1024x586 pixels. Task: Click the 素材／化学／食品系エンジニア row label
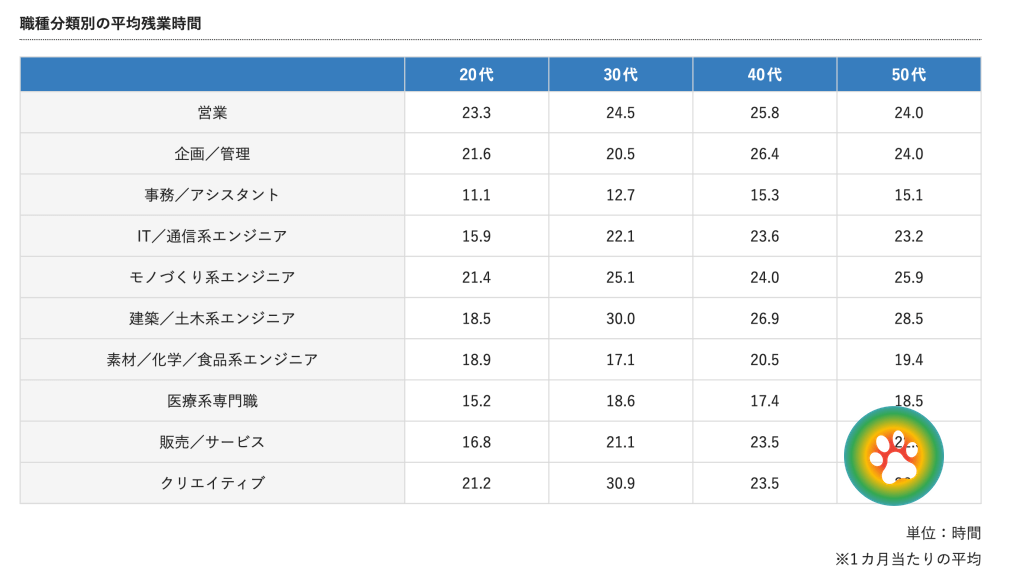pyautogui.click(x=212, y=360)
